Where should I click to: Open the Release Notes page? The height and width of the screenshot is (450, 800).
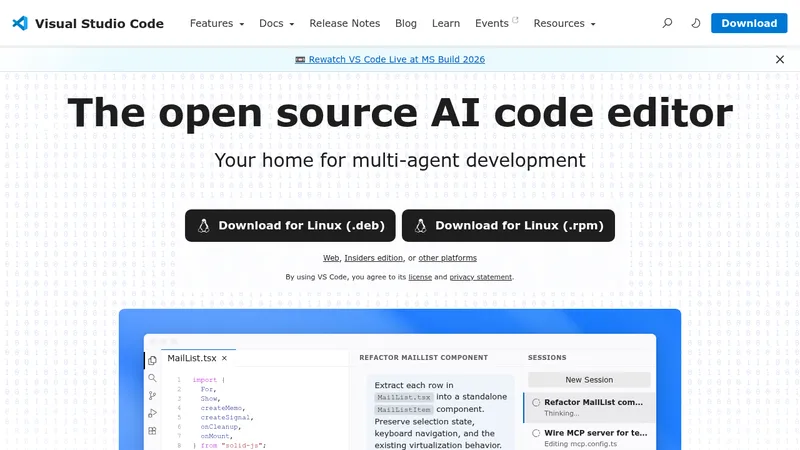[344, 23]
